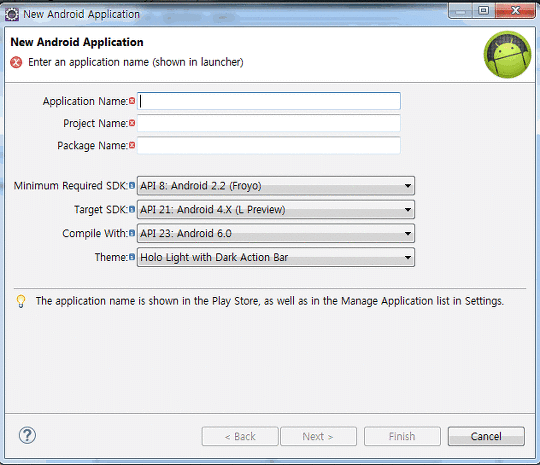Screen dimensions: 540x465
Task: Click the red error icon beside the message
Action: coord(16,62)
